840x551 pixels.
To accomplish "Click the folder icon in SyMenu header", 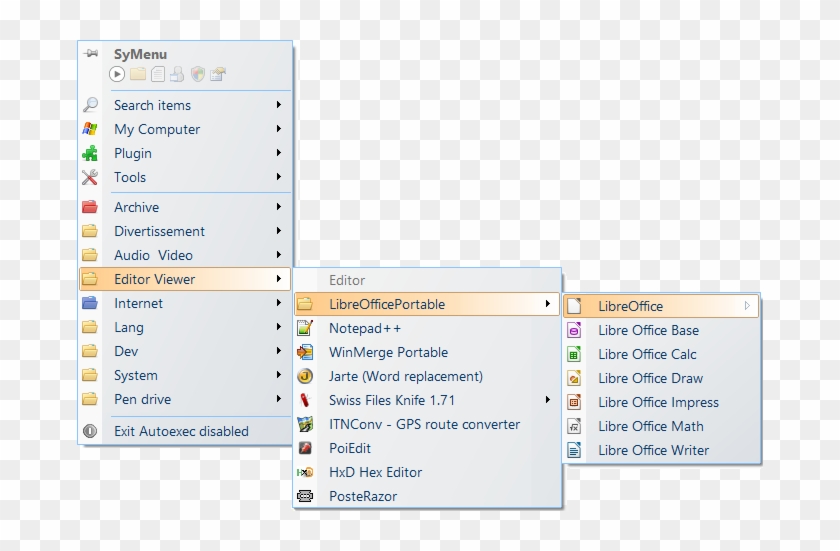I will click(138, 74).
